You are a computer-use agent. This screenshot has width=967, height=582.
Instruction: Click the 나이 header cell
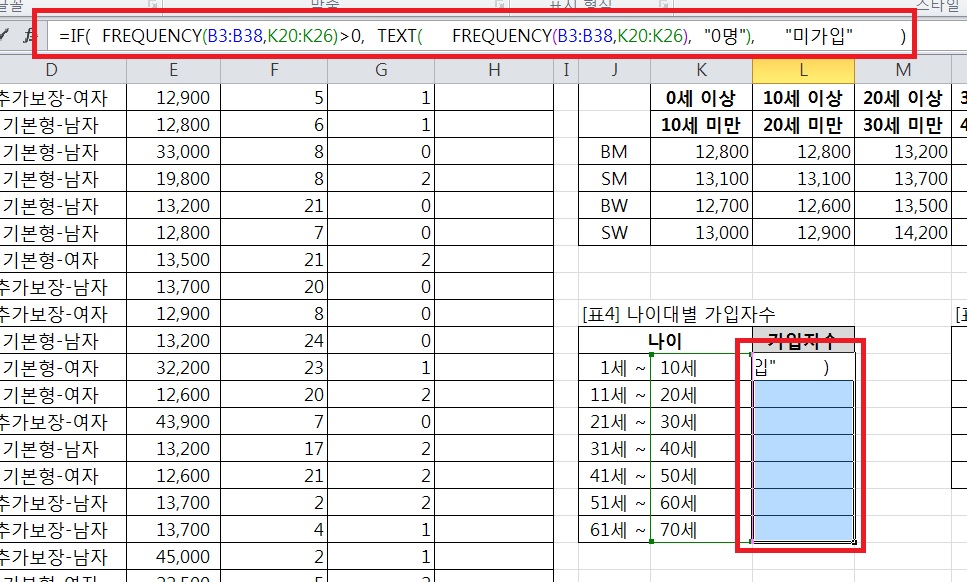pyautogui.click(x=665, y=340)
